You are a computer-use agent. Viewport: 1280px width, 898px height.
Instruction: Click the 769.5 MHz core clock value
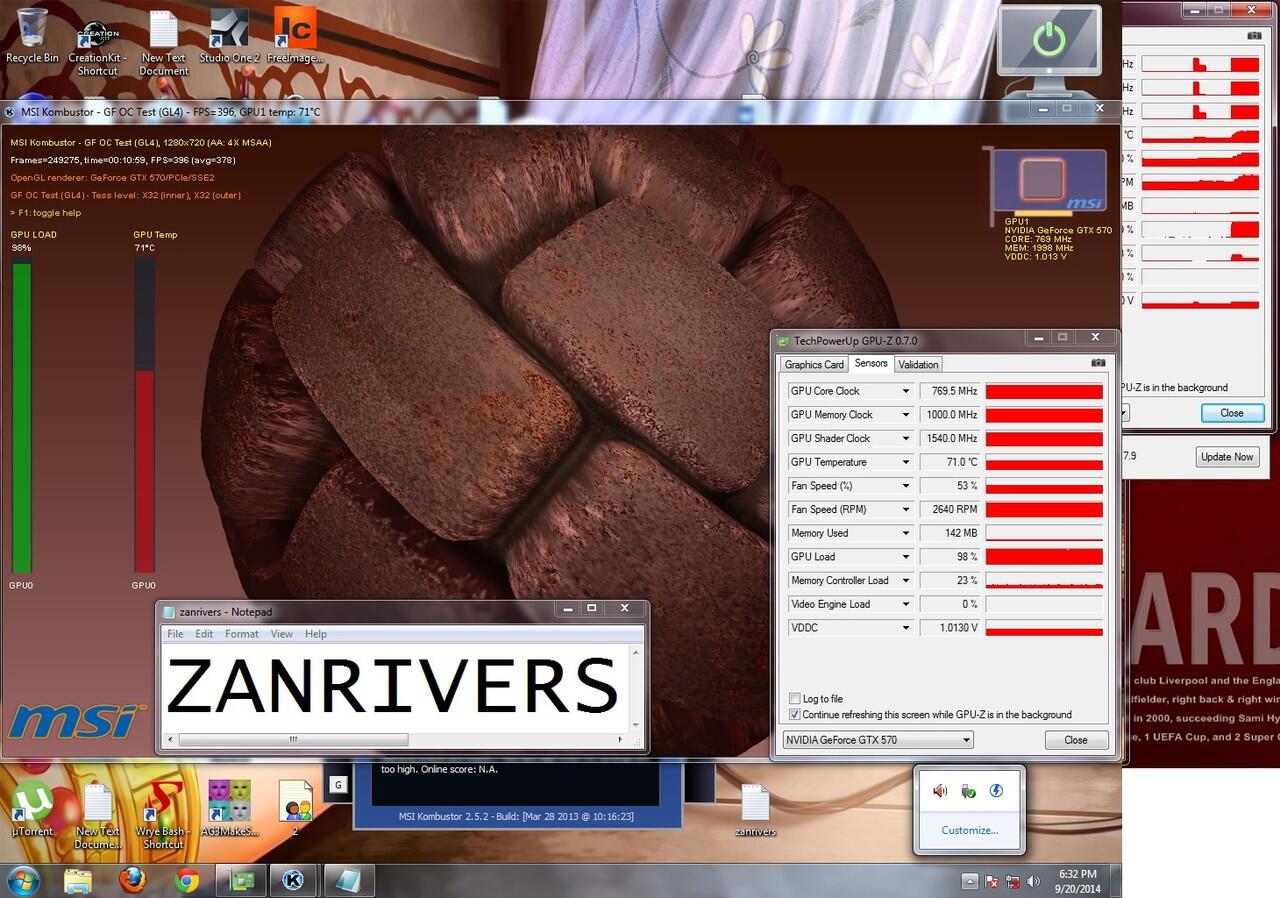click(x=950, y=391)
